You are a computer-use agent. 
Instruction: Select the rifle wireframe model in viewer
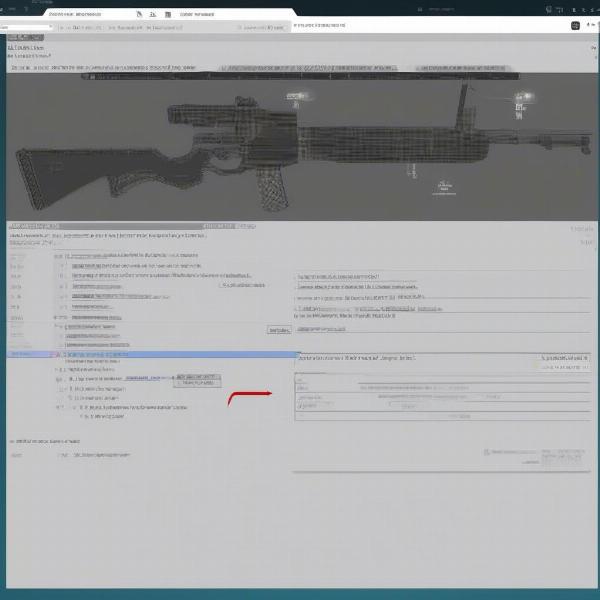[302, 153]
